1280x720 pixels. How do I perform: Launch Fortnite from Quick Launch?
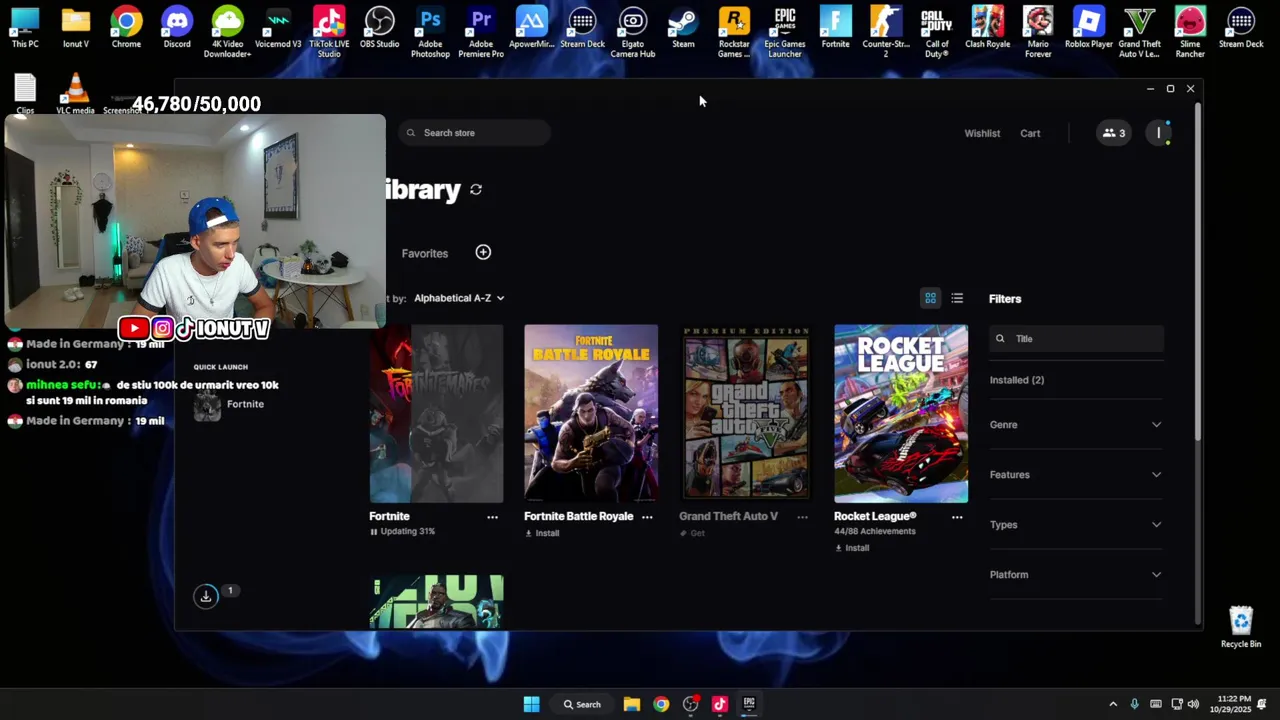pyautogui.click(x=230, y=404)
